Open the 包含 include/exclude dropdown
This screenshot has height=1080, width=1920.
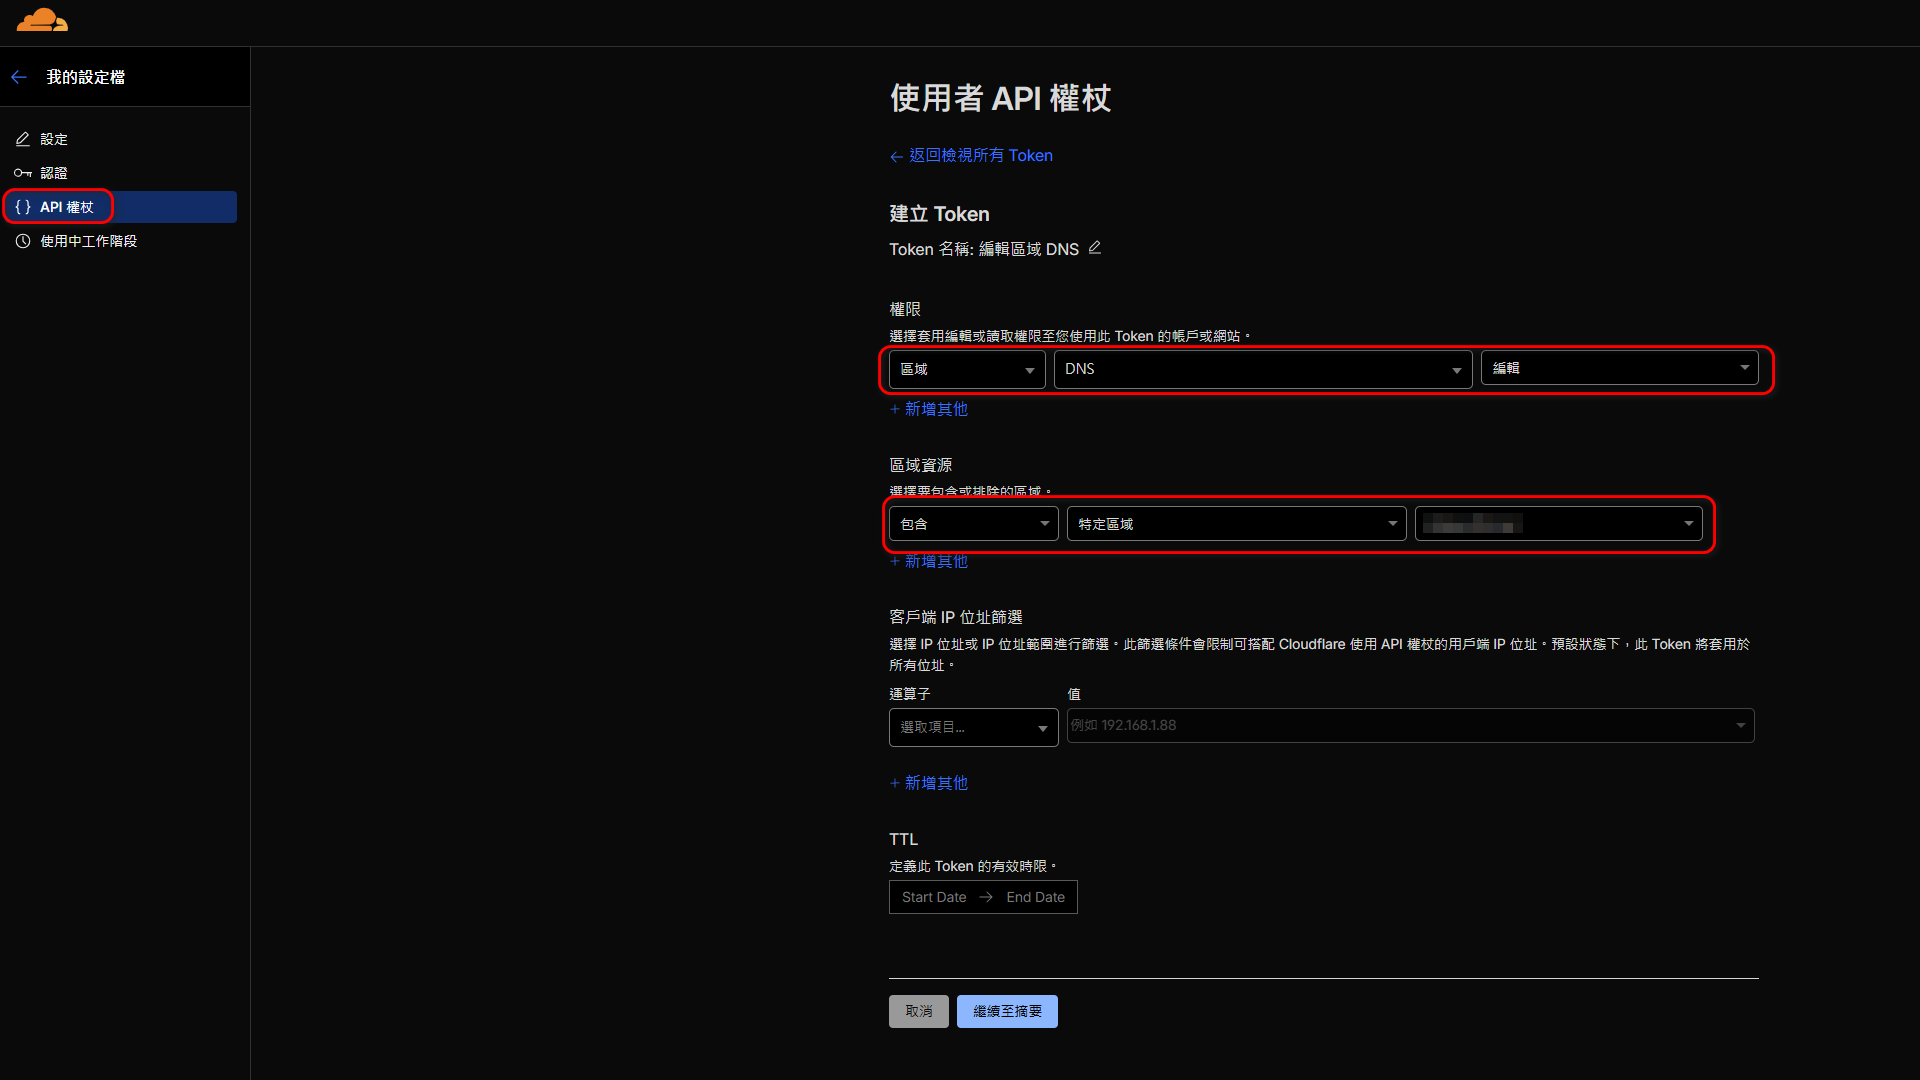pos(974,524)
